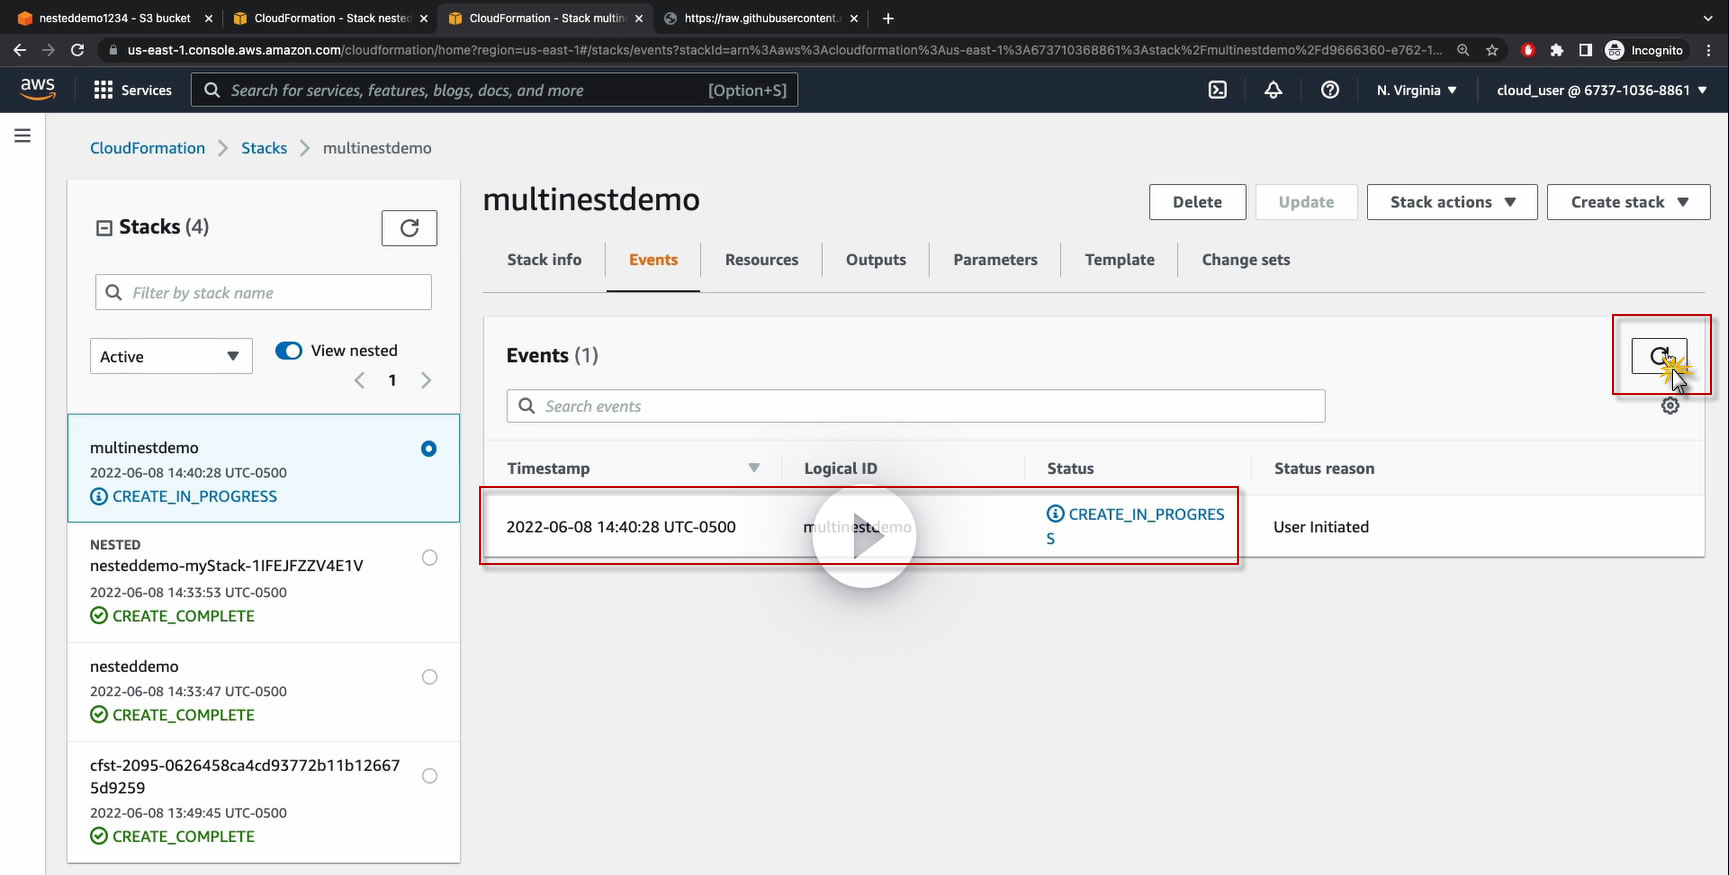The width and height of the screenshot is (1729, 875).
Task: Switch to the Events tab
Action: pyautogui.click(x=654, y=260)
